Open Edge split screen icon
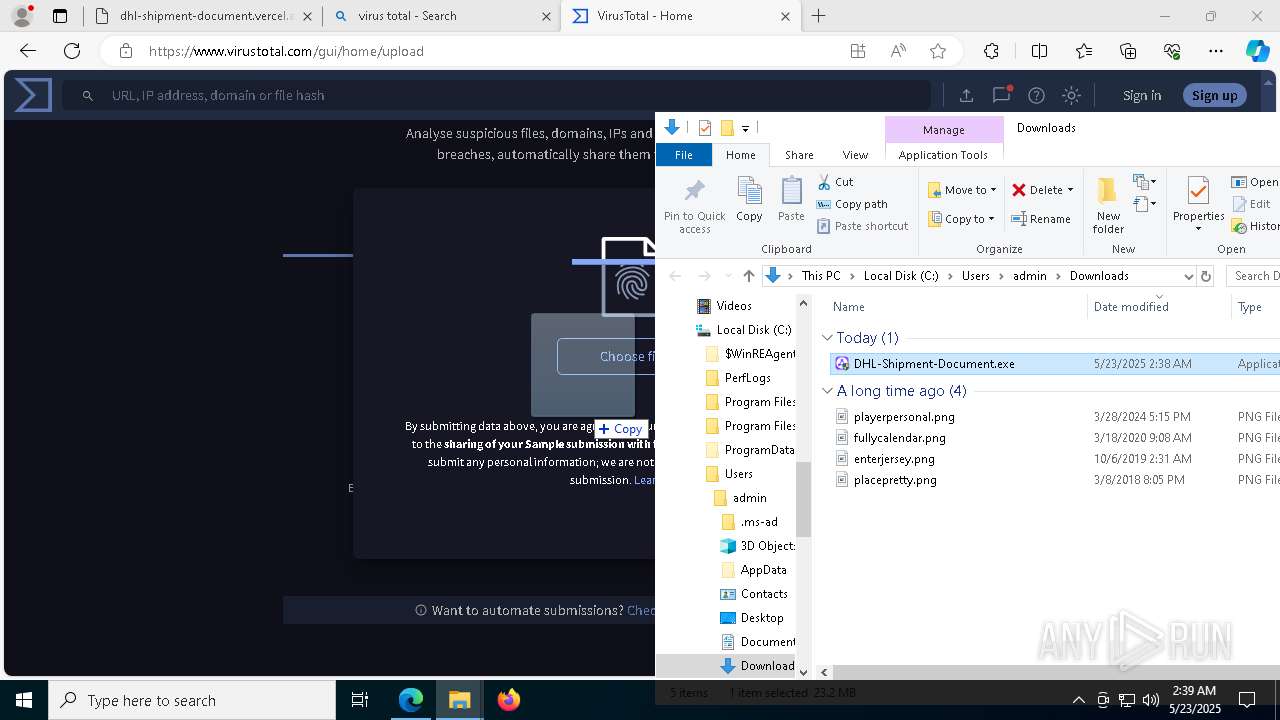Viewport: 1280px width, 720px height. 1039,51
